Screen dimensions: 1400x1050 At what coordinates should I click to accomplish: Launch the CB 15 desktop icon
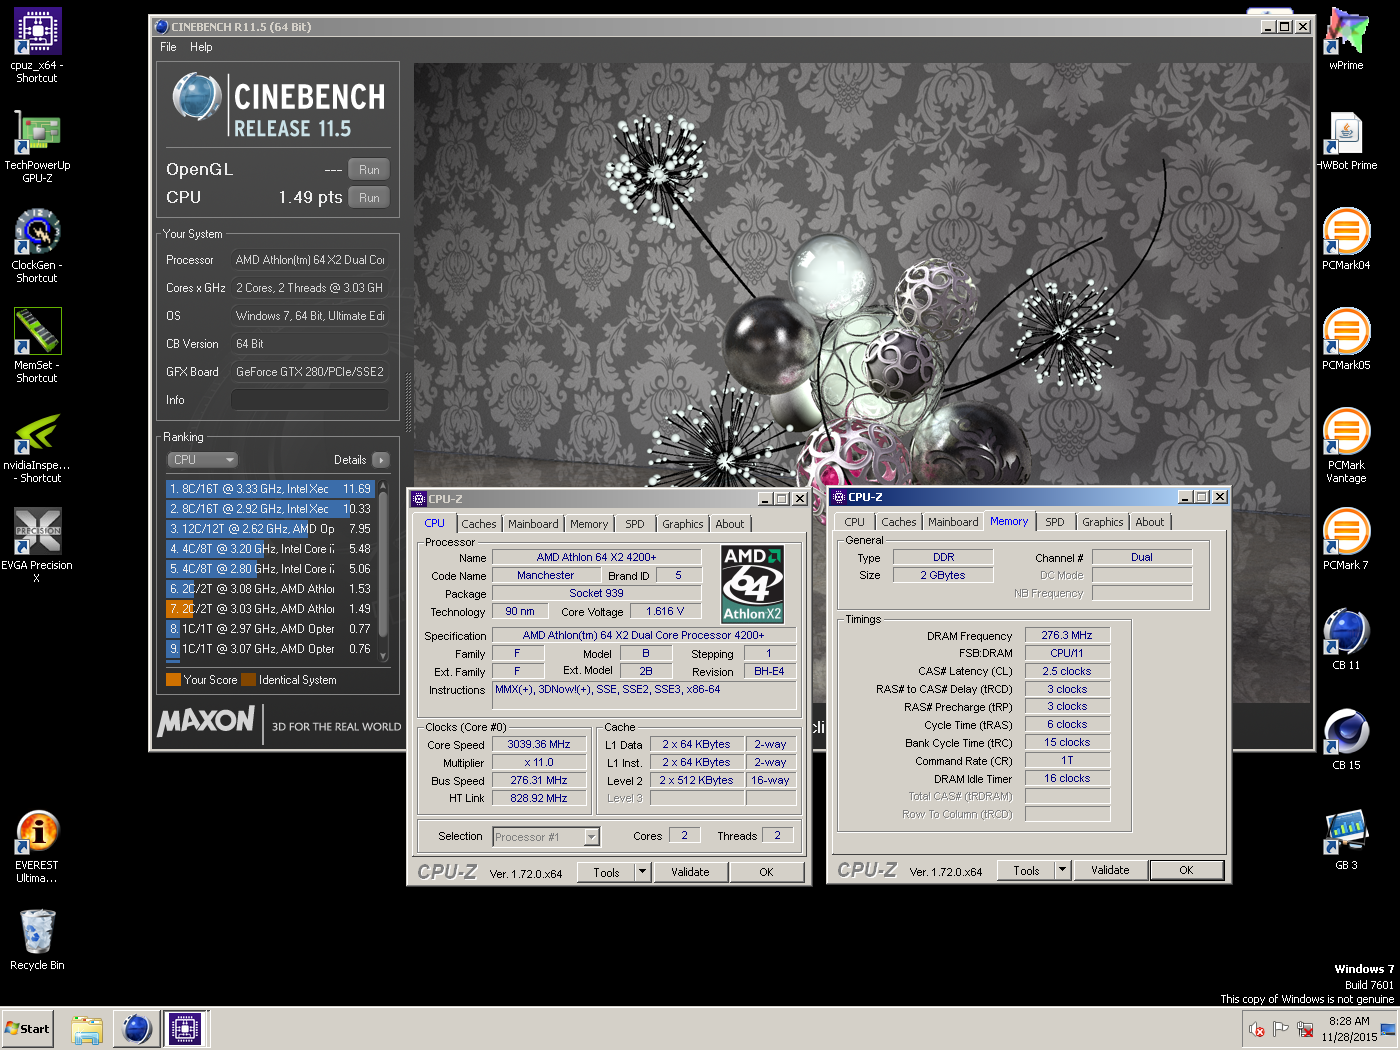pos(1346,740)
